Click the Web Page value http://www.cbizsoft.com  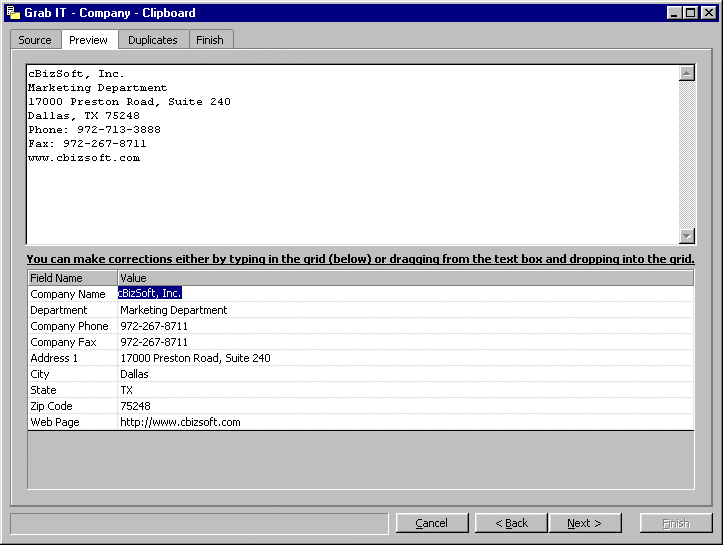point(406,422)
